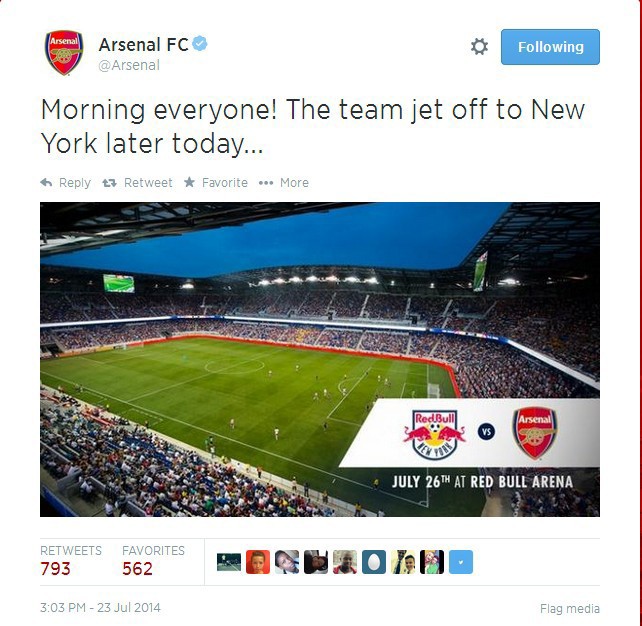The width and height of the screenshot is (642, 626).
Task: Open the More options menu
Action: [284, 183]
